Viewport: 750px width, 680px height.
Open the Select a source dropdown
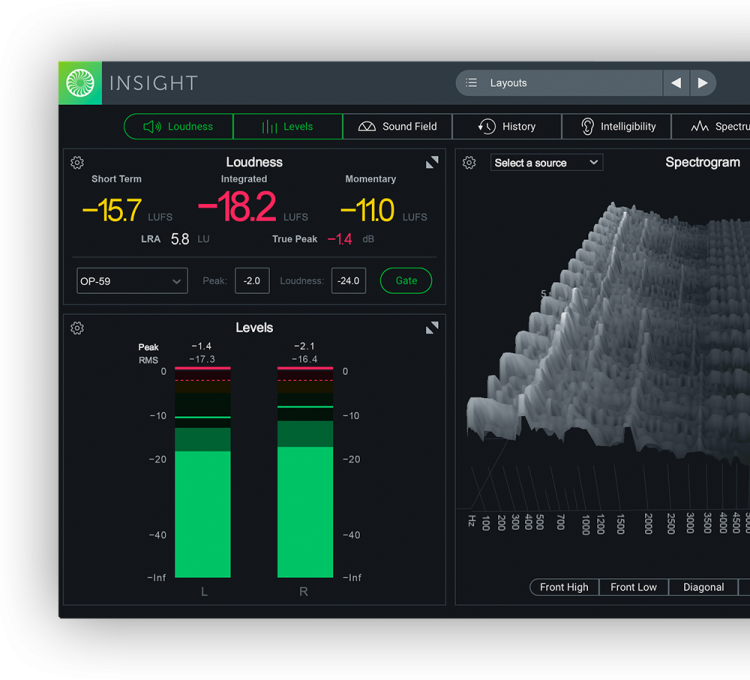(x=546, y=163)
